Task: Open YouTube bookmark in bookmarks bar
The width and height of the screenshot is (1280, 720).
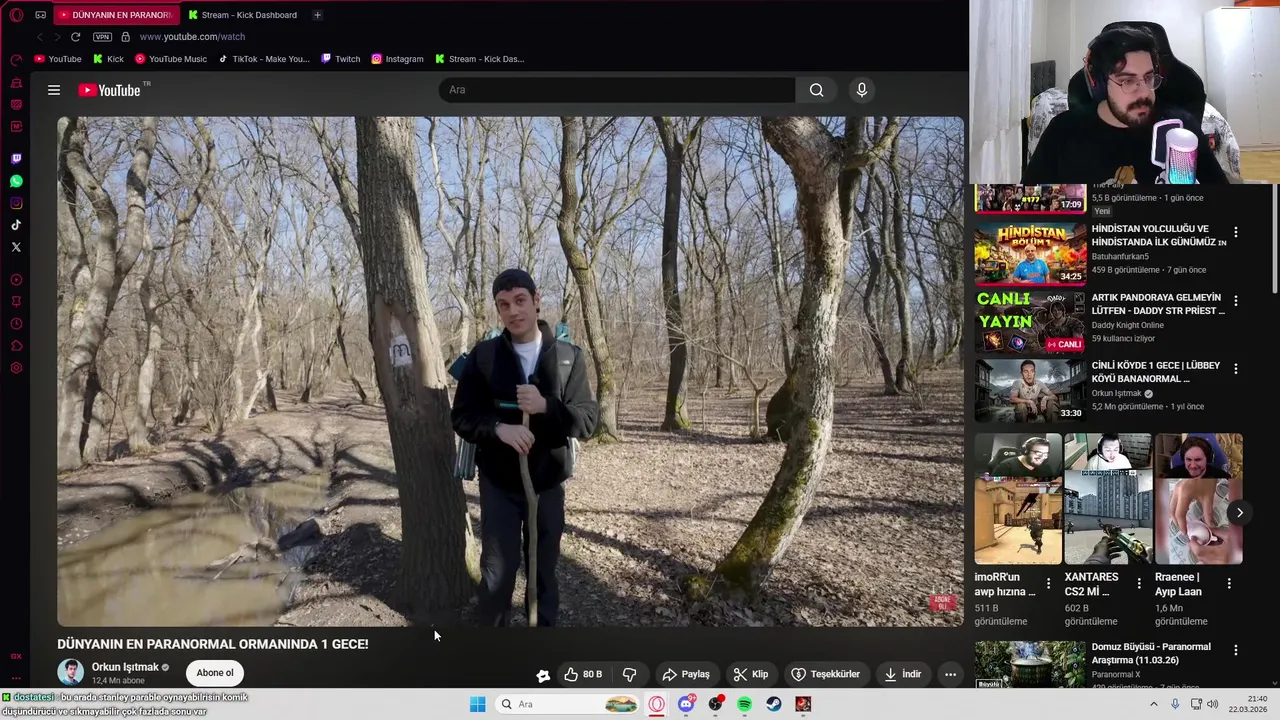Action: [x=58, y=59]
